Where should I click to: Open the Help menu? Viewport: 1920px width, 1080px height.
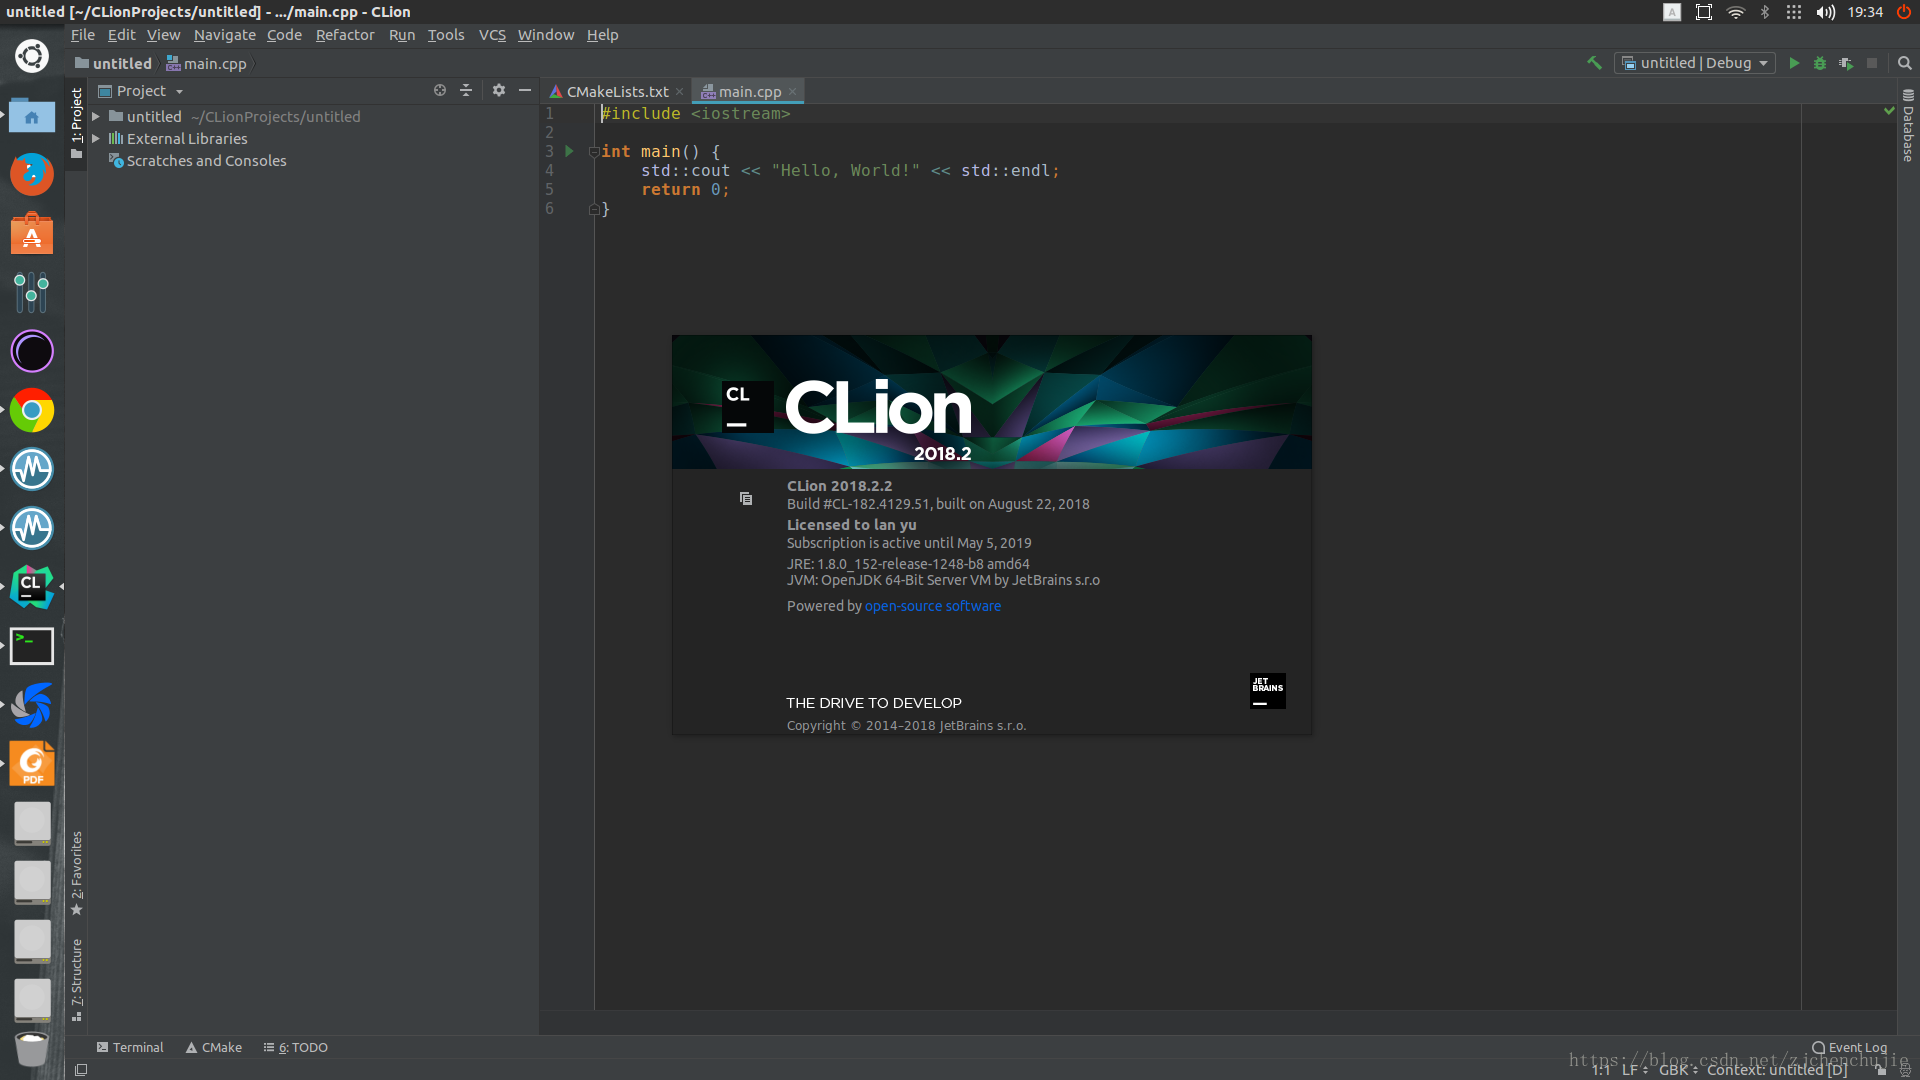603,35
